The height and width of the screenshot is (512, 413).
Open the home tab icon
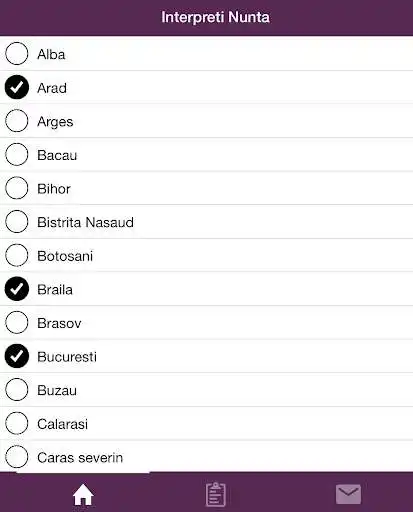coord(83,494)
